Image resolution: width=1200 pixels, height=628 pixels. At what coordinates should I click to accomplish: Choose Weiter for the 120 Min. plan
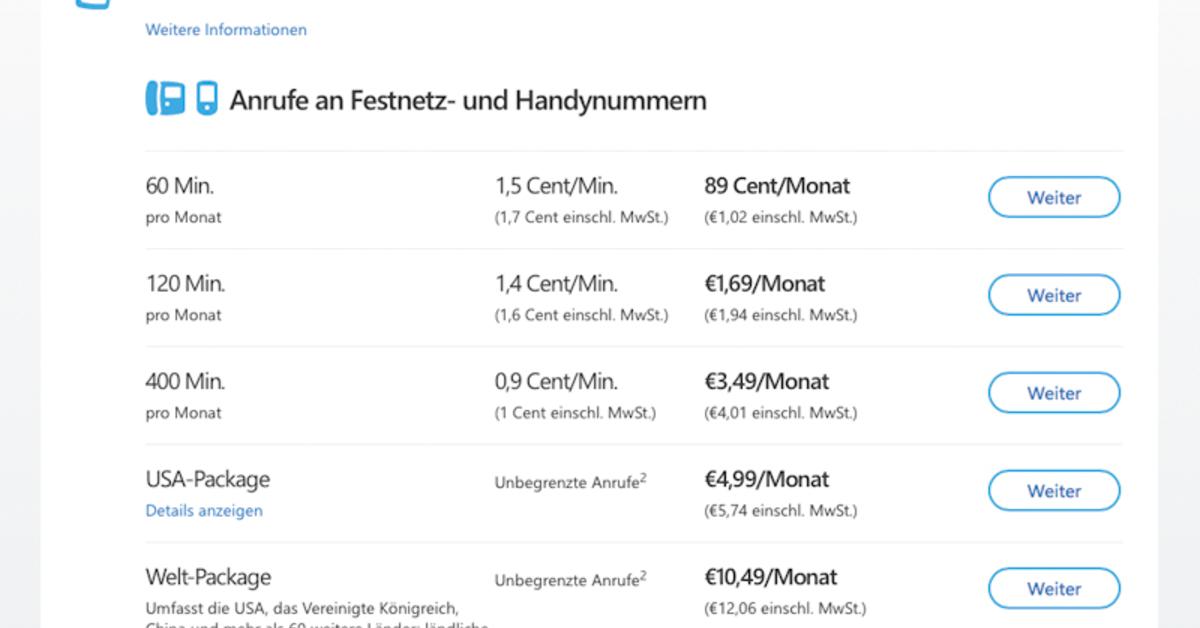click(1054, 295)
